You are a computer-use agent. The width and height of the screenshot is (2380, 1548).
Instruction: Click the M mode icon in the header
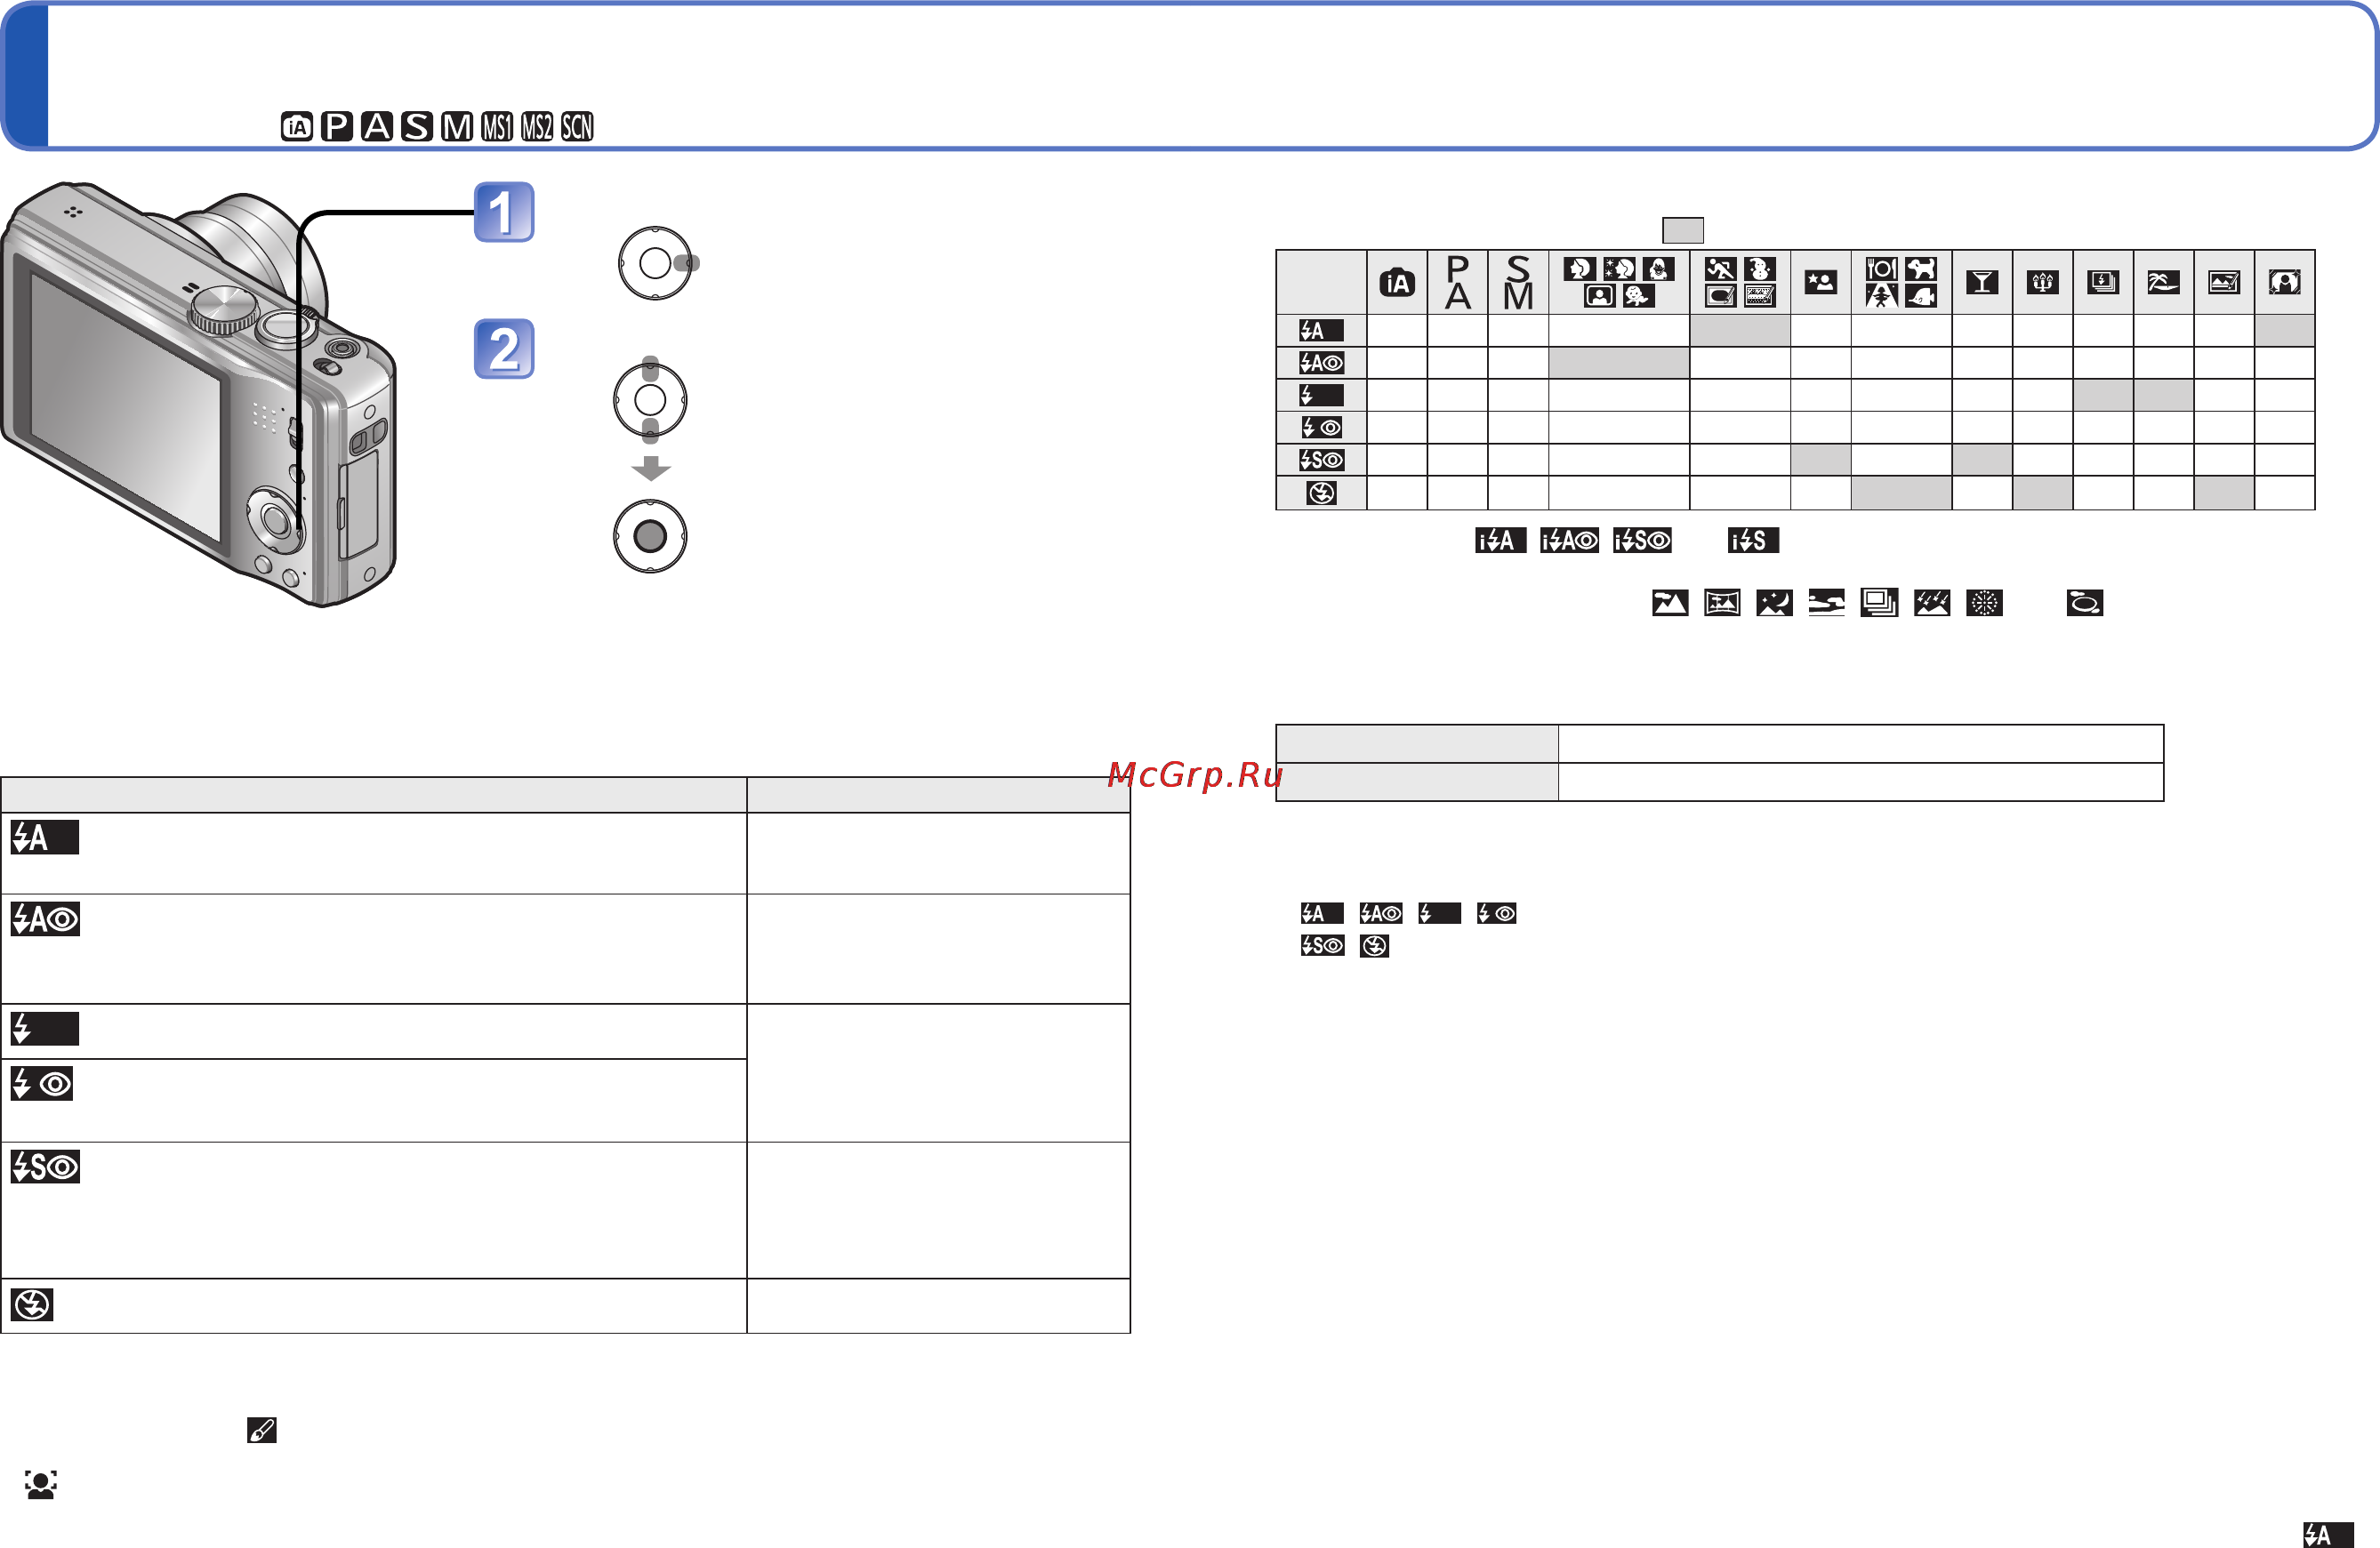(x=457, y=127)
